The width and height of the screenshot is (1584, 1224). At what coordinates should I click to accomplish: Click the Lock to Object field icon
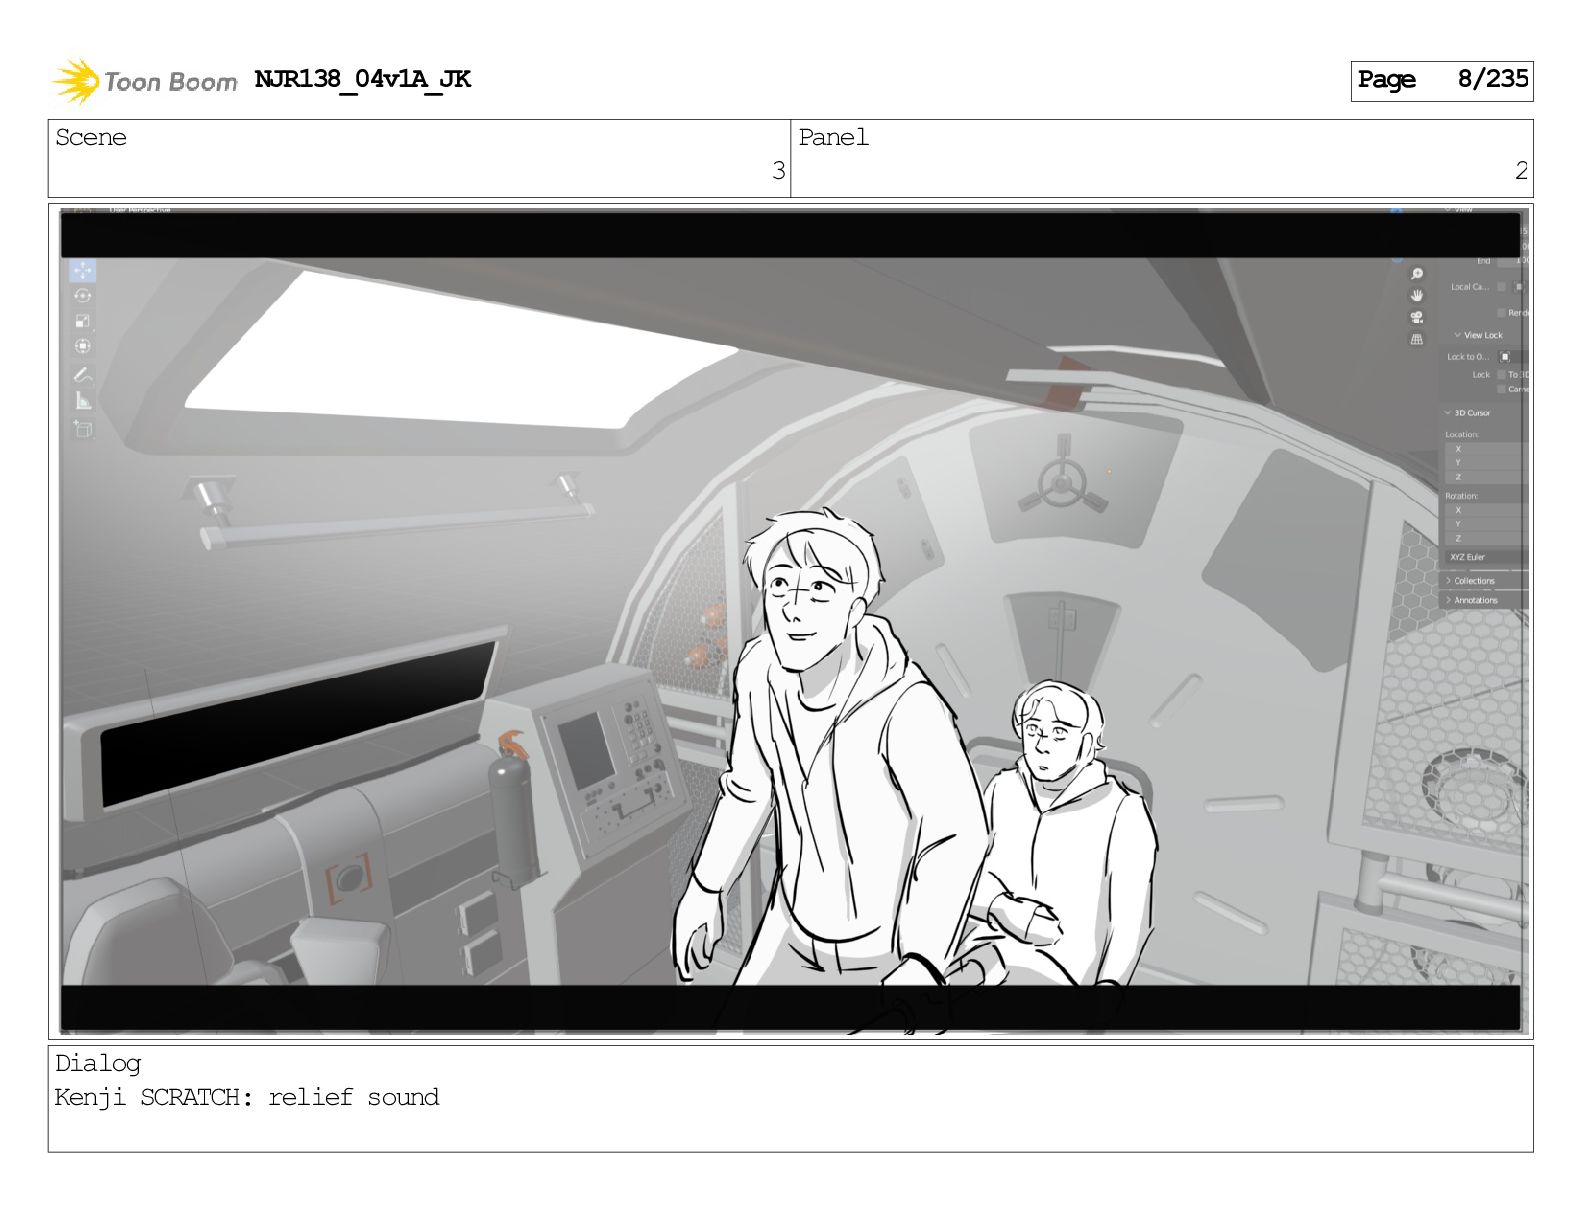click(x=1505, y=357)
